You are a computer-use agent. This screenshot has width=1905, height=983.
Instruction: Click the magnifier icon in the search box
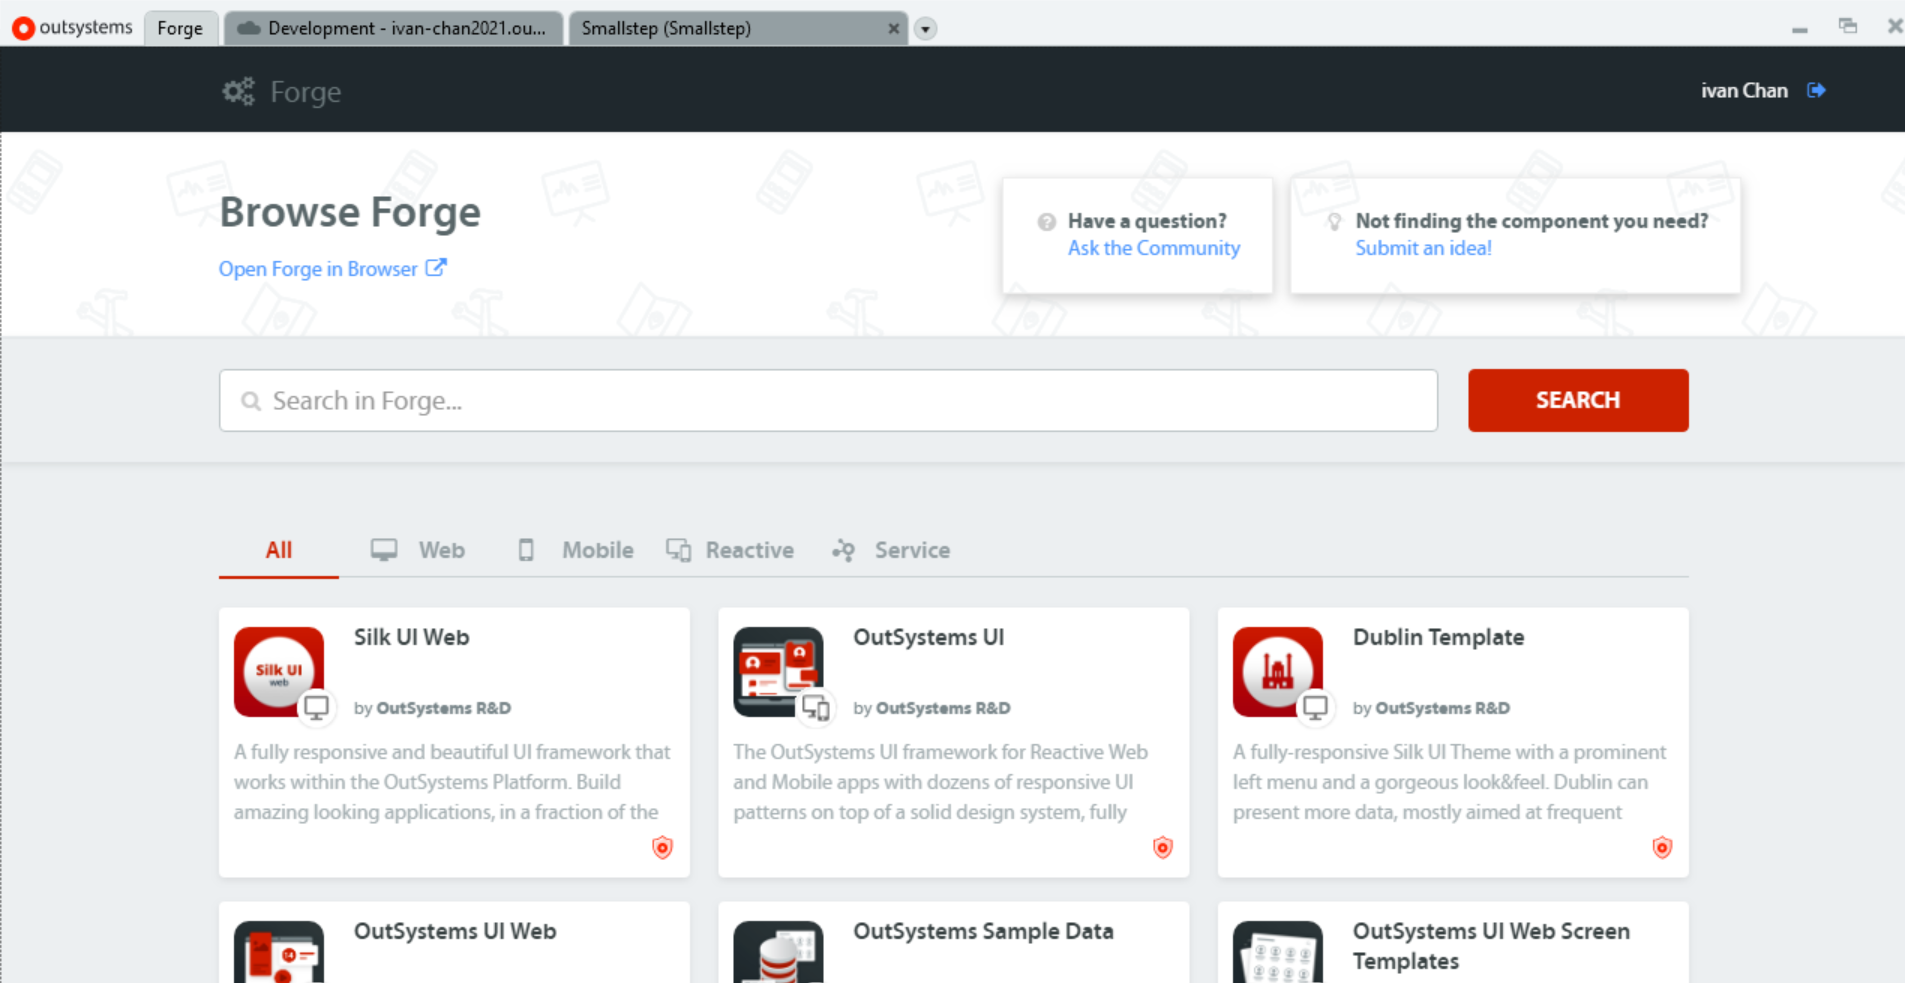(251, 401)
